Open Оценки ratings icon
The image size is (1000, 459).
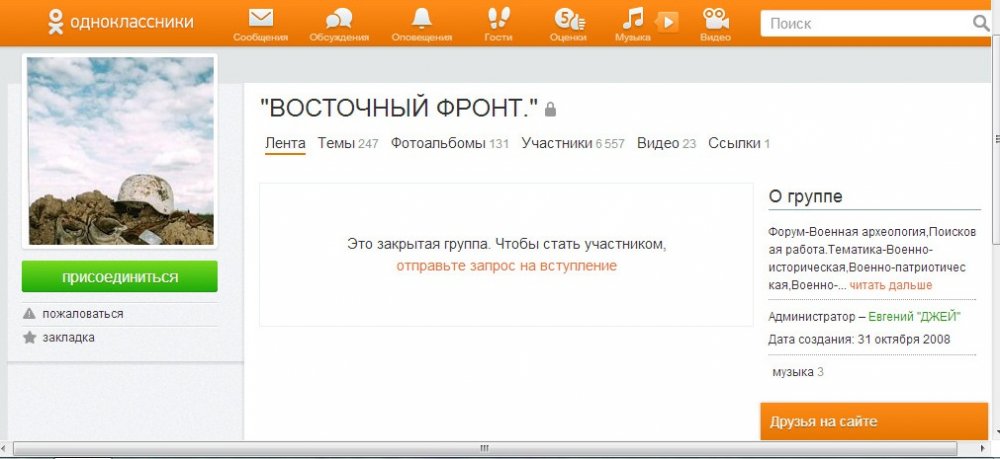click(567, 18)
